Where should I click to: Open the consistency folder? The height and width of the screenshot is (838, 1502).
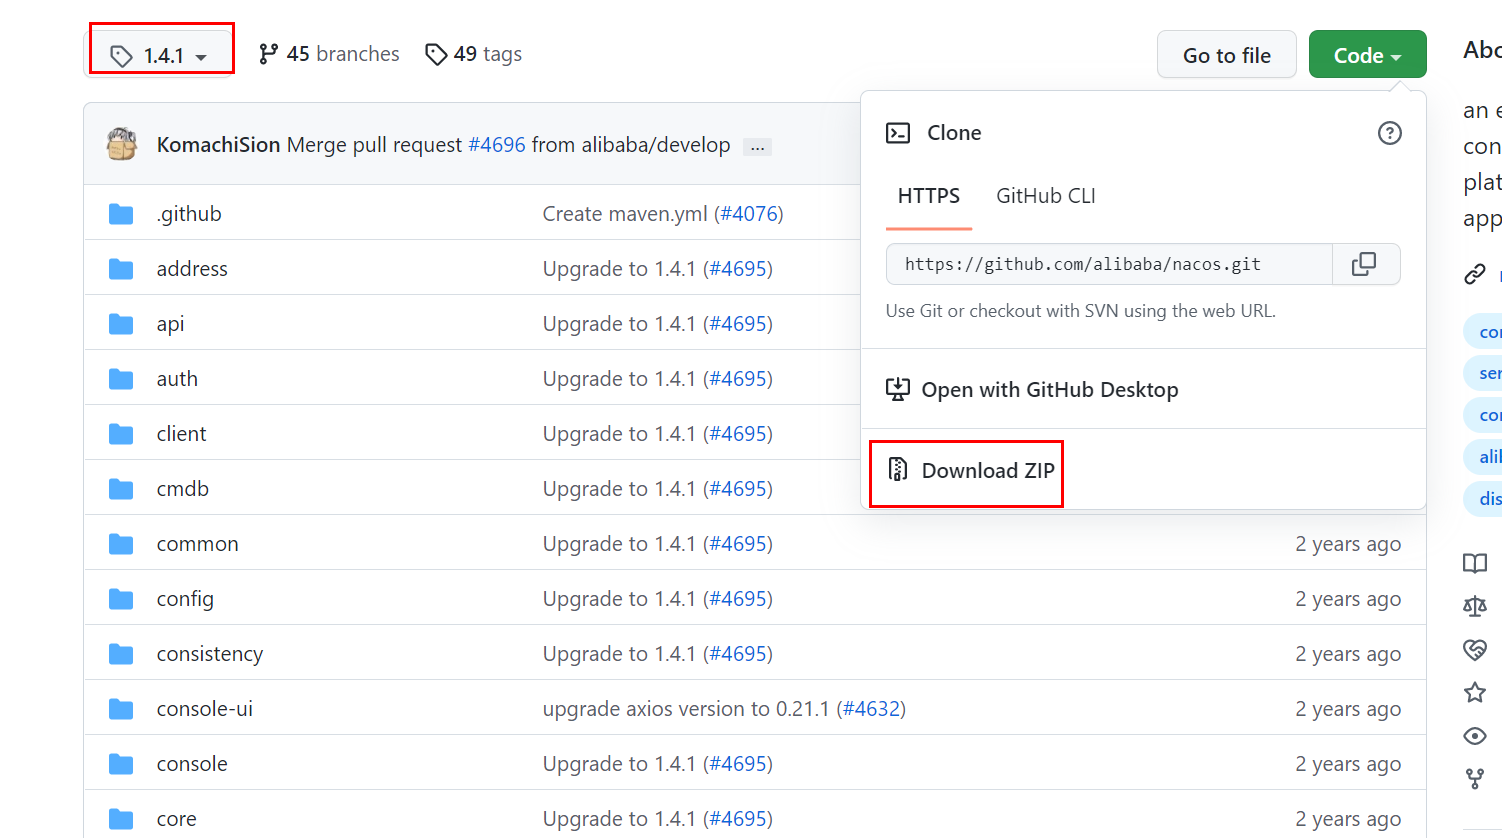coord(210,654)
